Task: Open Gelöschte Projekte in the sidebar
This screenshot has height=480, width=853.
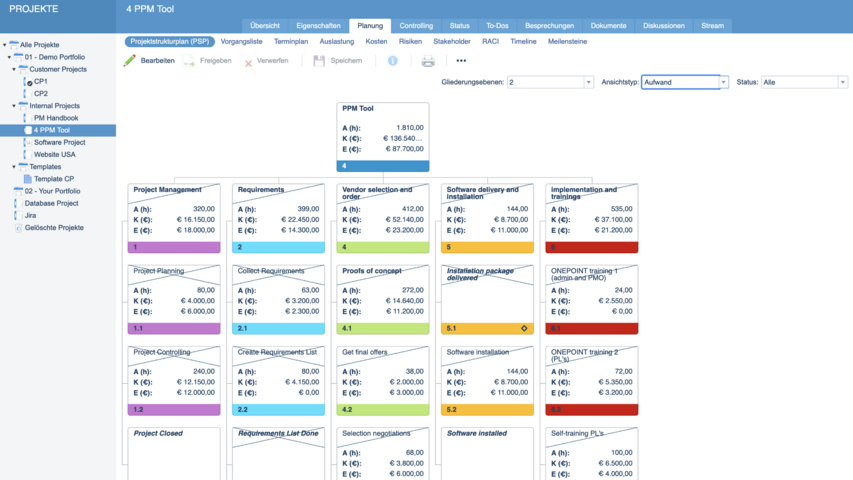Action: pyautogui.click(x=54, y=228)
